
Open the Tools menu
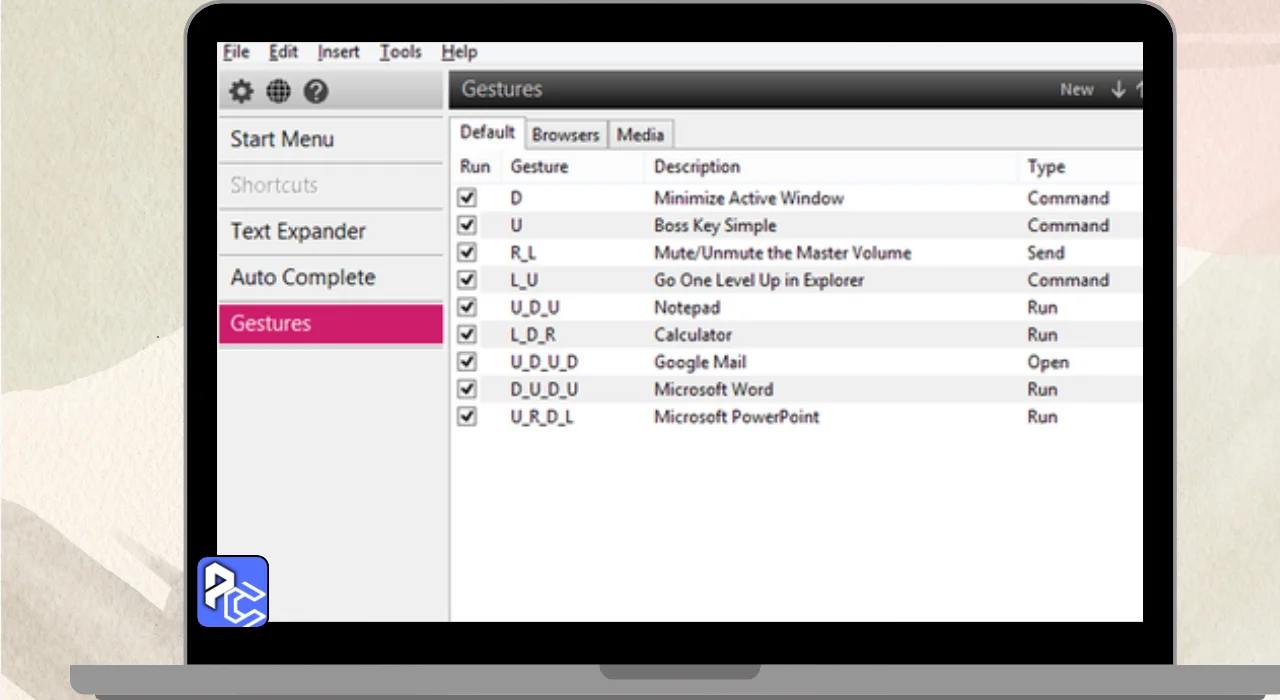pyautogui.click(x=400, y=52)
